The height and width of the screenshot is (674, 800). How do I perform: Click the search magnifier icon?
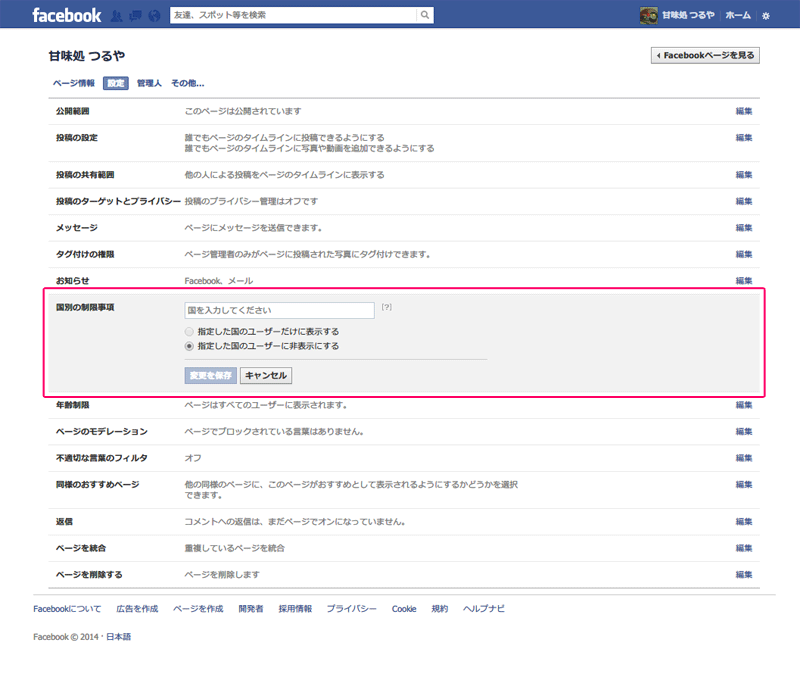(425, 15)
